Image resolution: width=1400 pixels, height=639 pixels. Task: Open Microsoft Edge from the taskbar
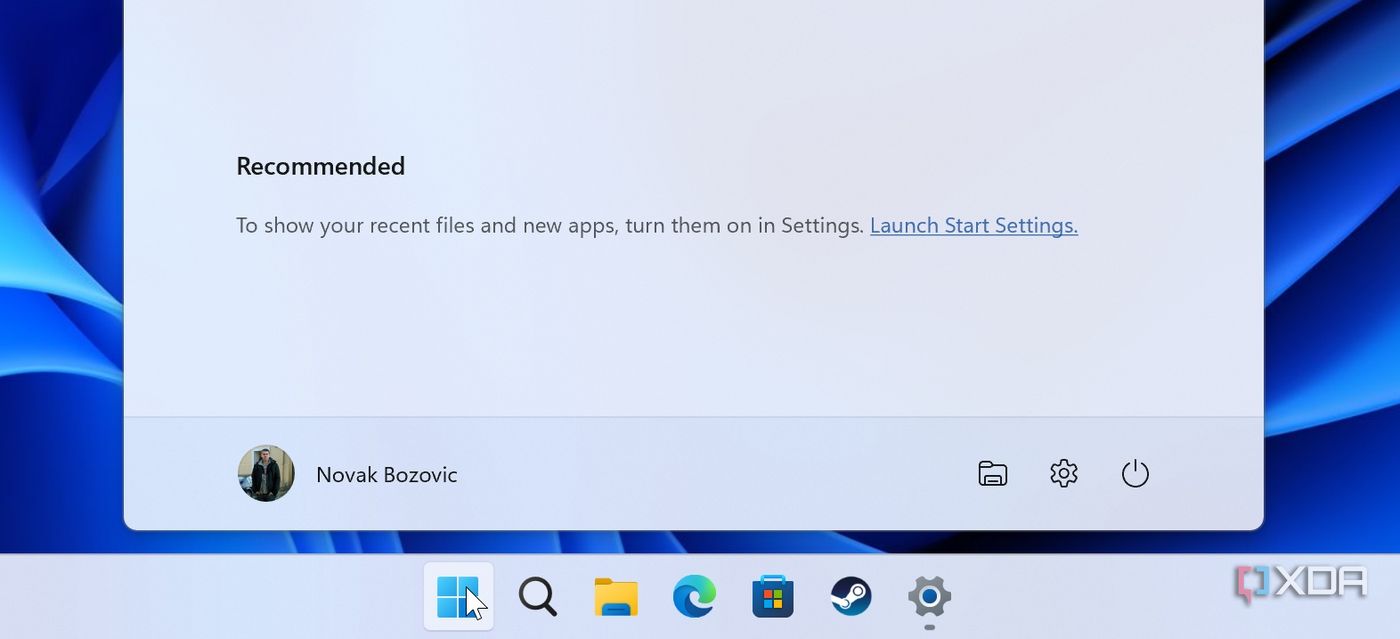694,596
